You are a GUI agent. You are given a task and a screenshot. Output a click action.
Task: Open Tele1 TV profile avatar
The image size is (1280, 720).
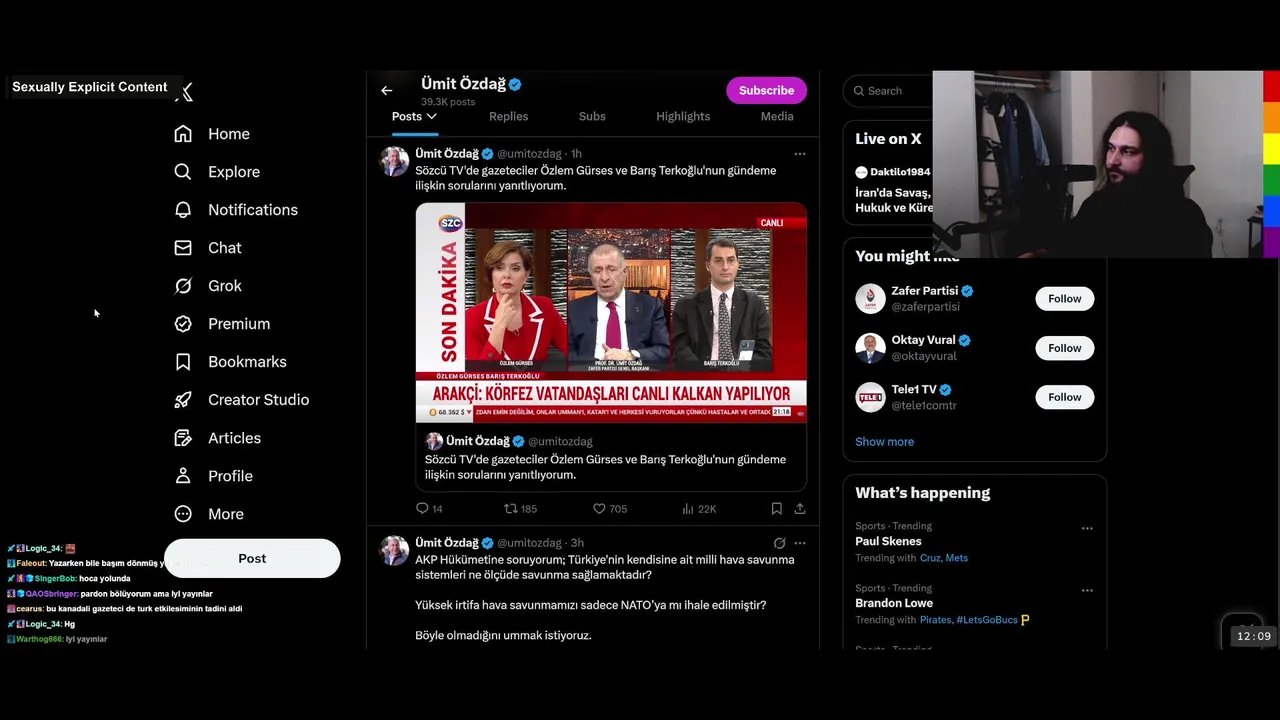870,397
